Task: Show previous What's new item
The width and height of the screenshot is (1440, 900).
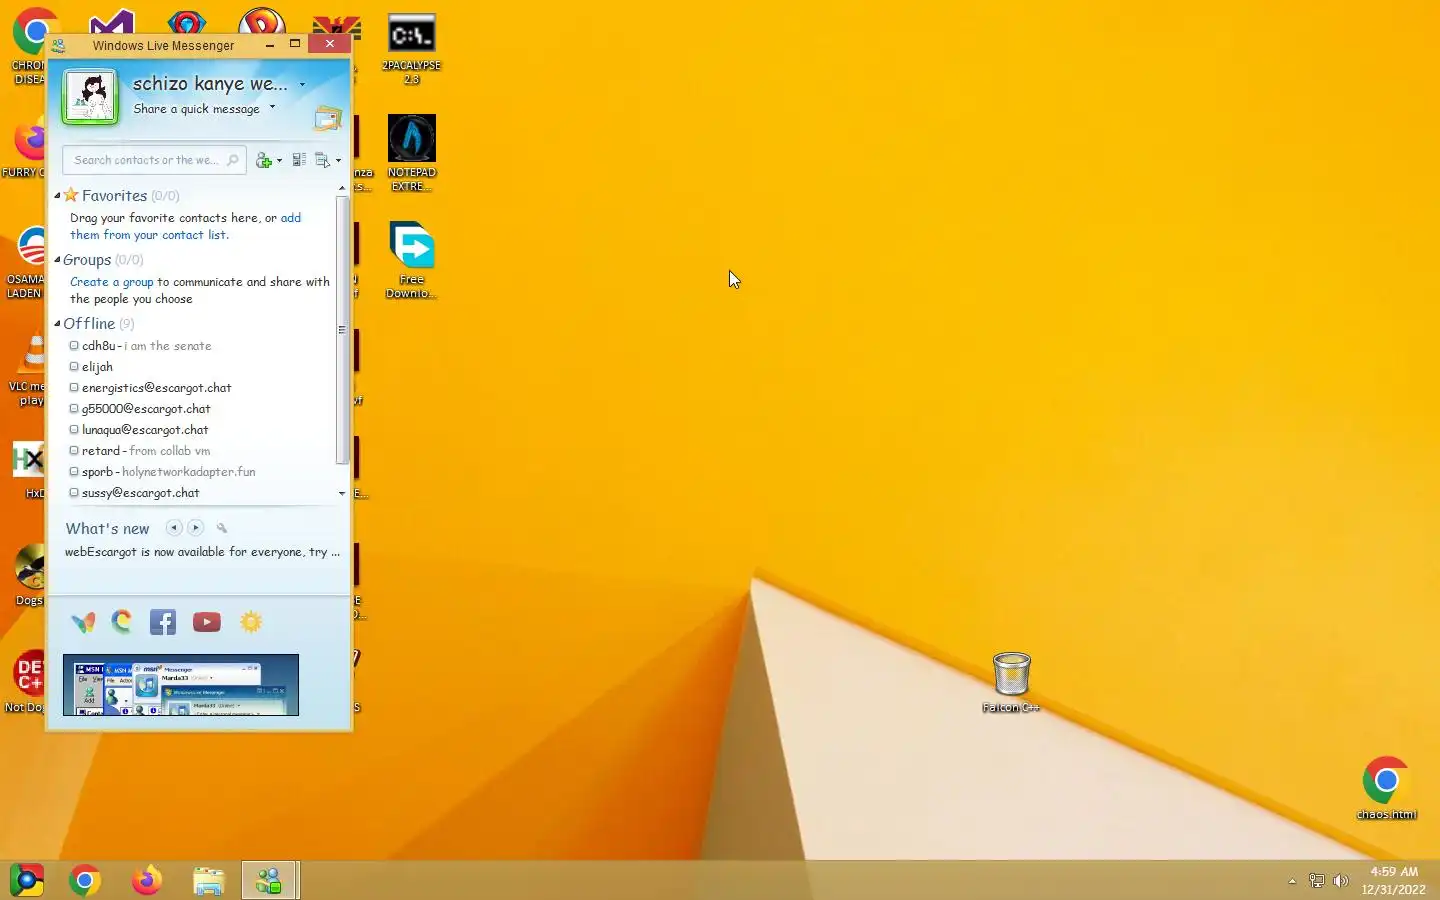Action: tap(174, 527)
